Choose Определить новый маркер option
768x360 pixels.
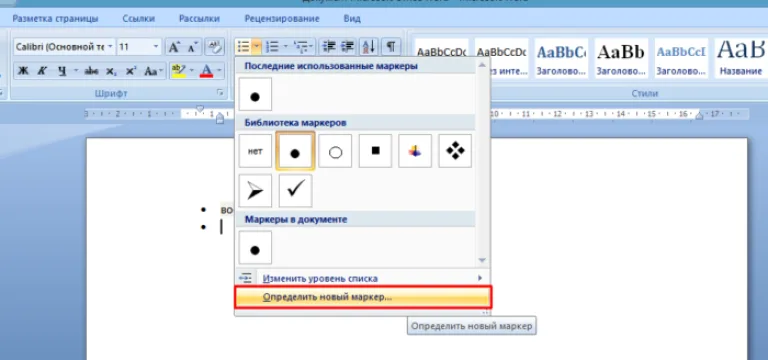[x=362, y=297]
